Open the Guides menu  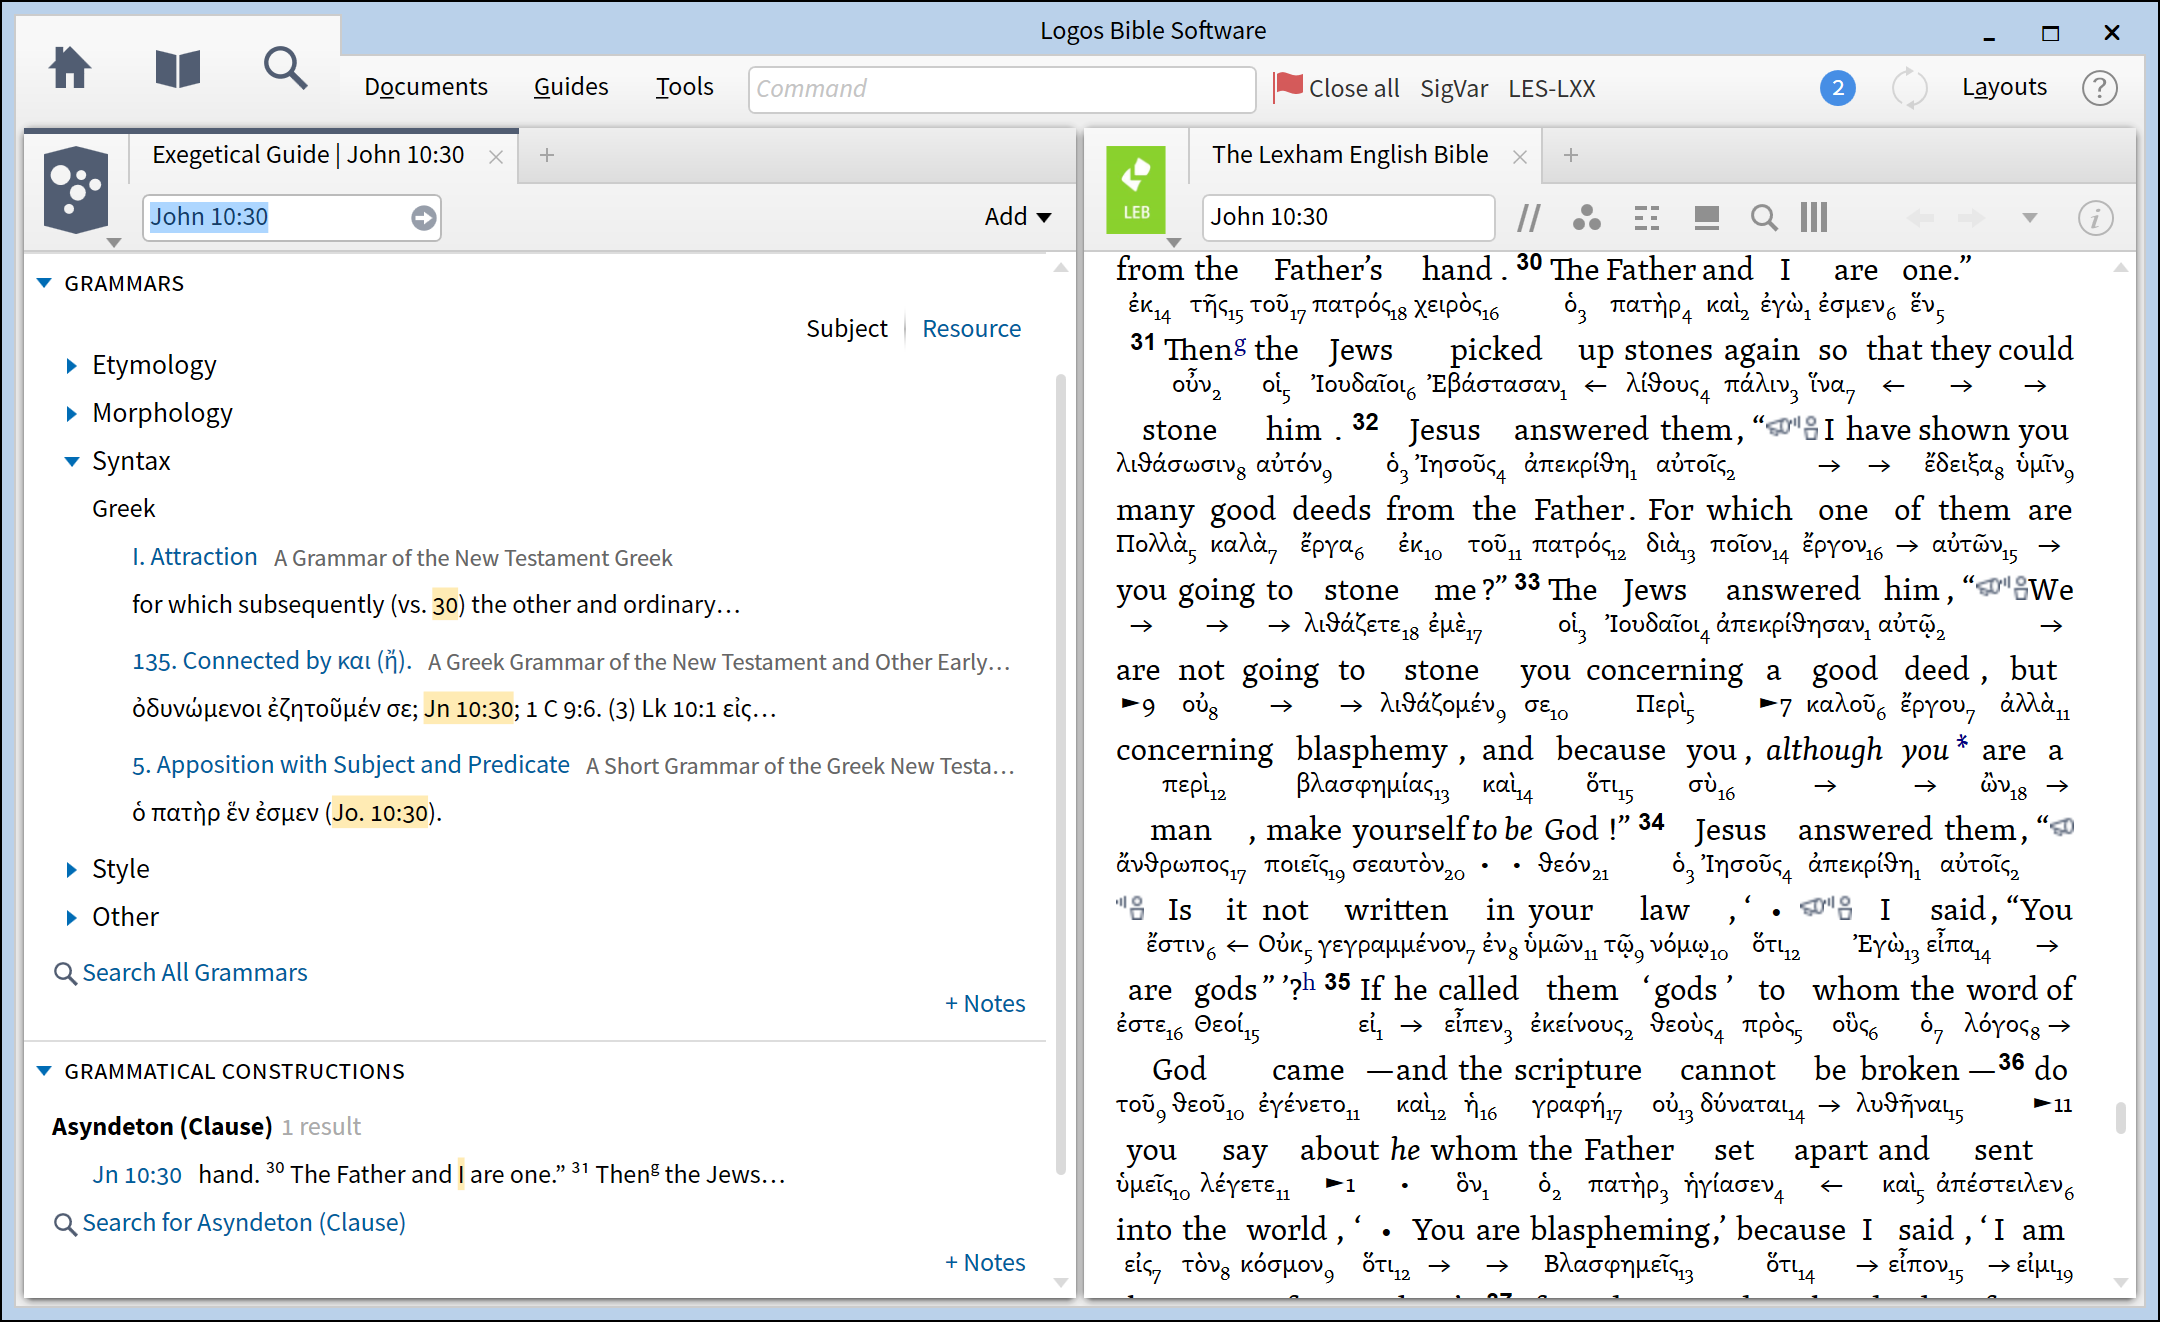(x=570, y=87)
